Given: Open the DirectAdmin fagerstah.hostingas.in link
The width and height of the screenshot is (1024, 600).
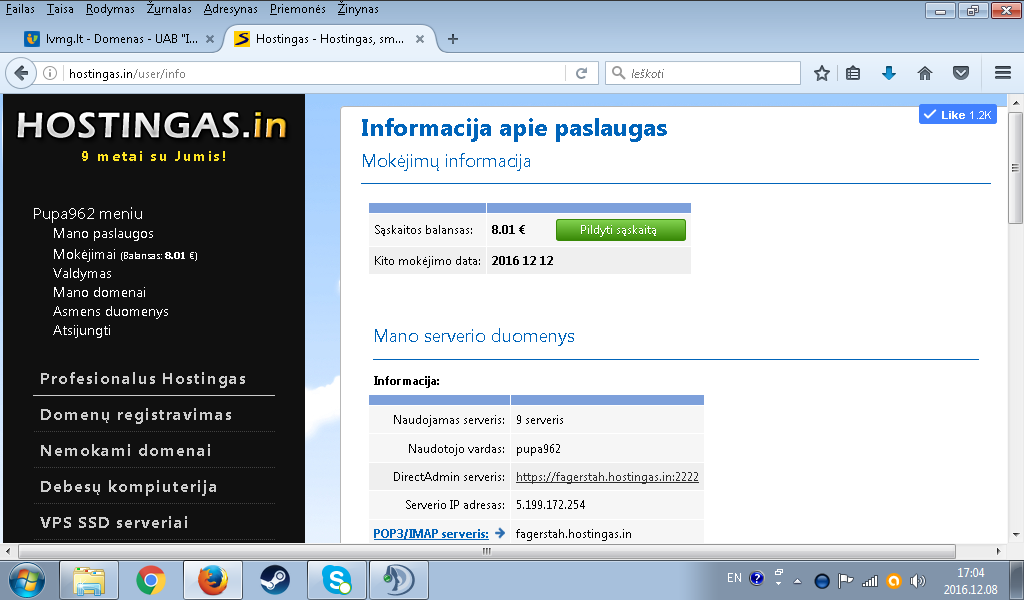Looking at the screenshot, I should coord(607,477).
